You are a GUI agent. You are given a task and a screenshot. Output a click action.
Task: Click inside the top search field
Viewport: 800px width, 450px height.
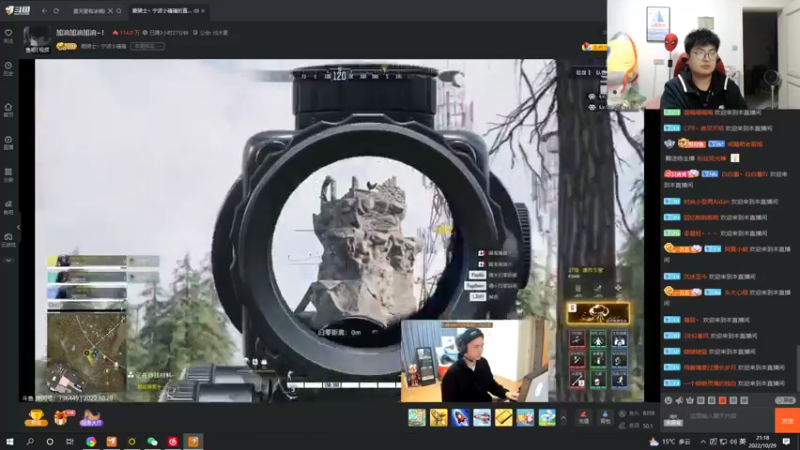[89, 11]
